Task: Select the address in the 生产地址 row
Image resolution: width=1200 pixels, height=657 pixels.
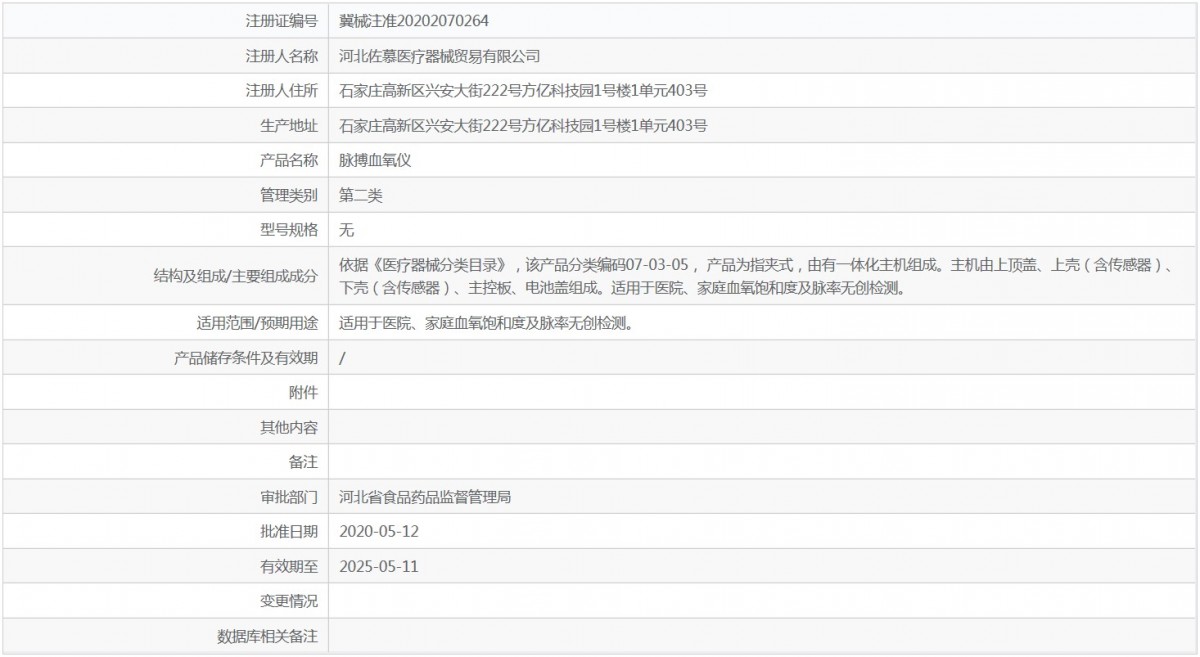Action: 524,126
